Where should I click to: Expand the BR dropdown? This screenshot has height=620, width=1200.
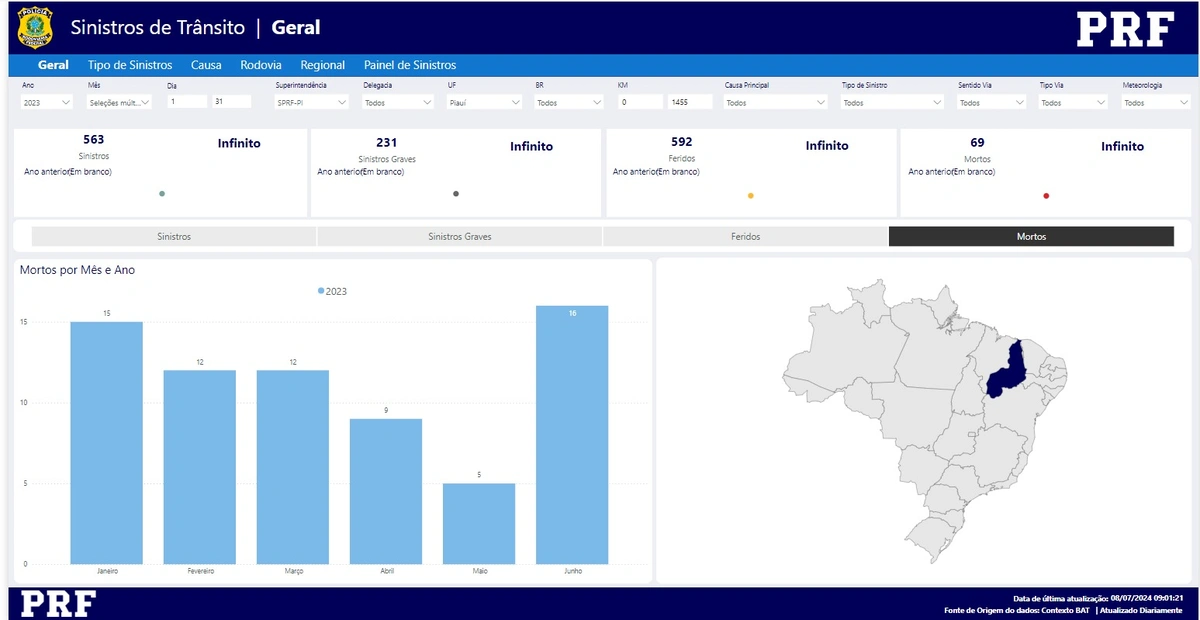[x=569, y=102]
